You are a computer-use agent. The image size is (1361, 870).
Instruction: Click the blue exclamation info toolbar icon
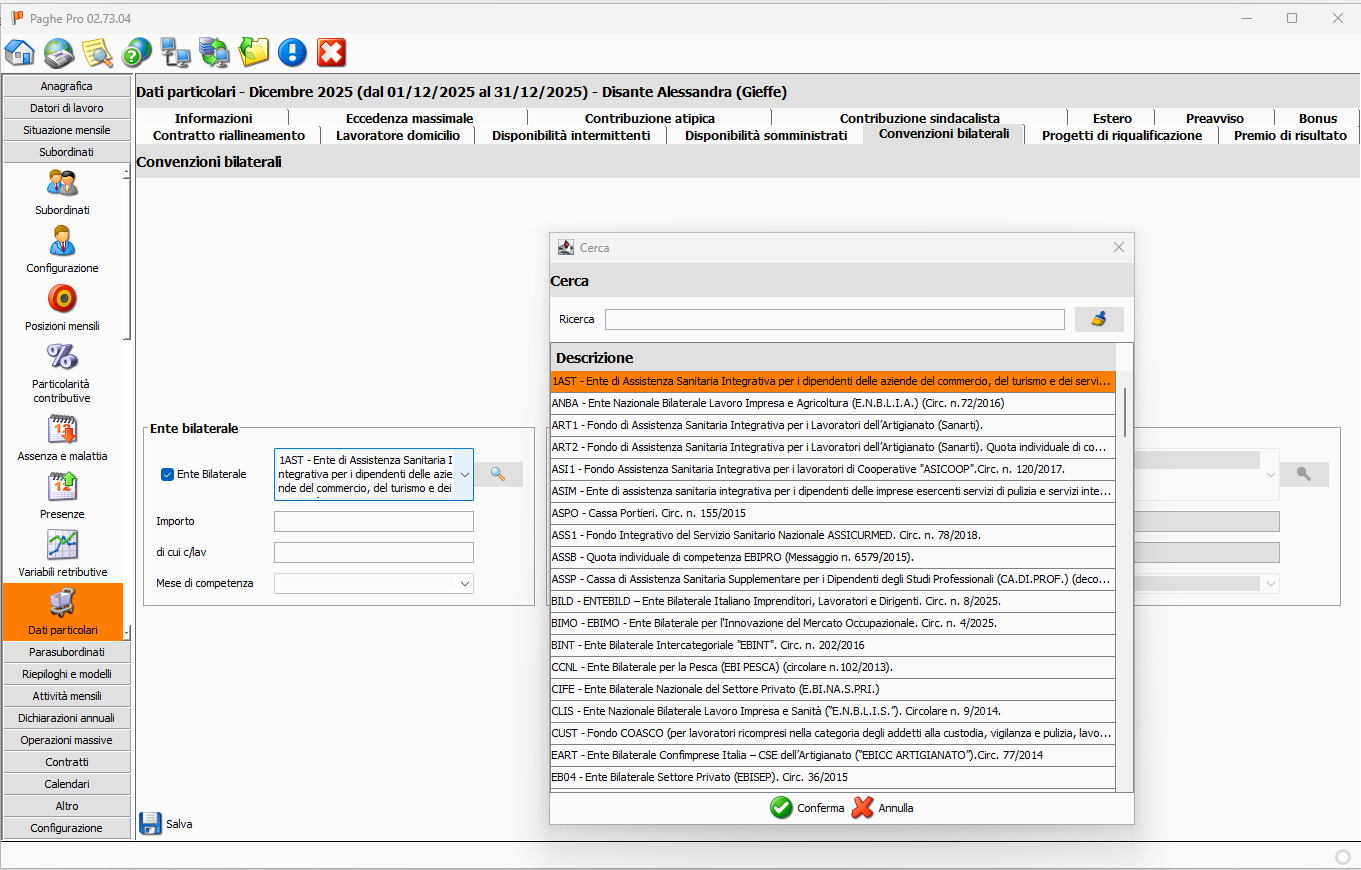[292, 52]
